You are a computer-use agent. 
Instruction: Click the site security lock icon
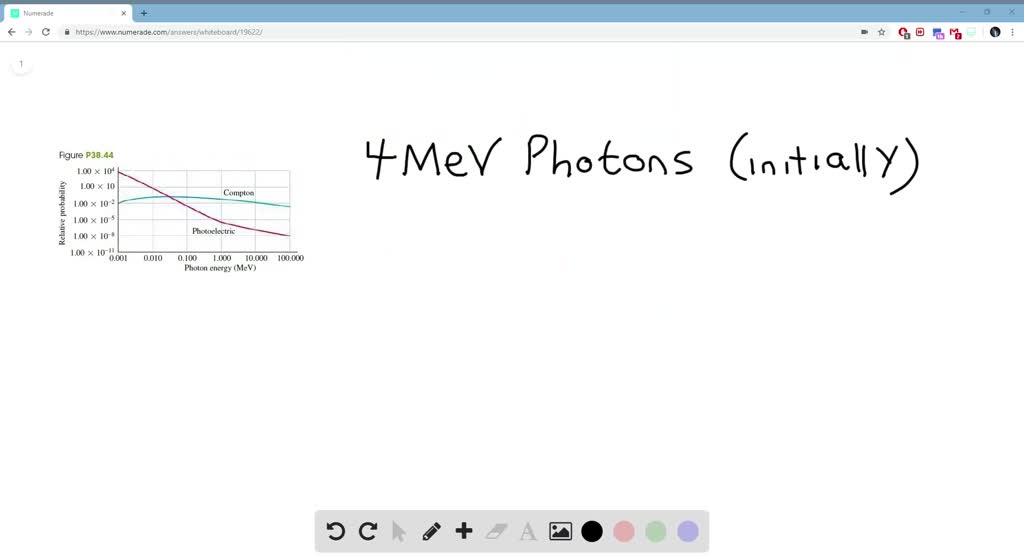[x=67, y=32]
